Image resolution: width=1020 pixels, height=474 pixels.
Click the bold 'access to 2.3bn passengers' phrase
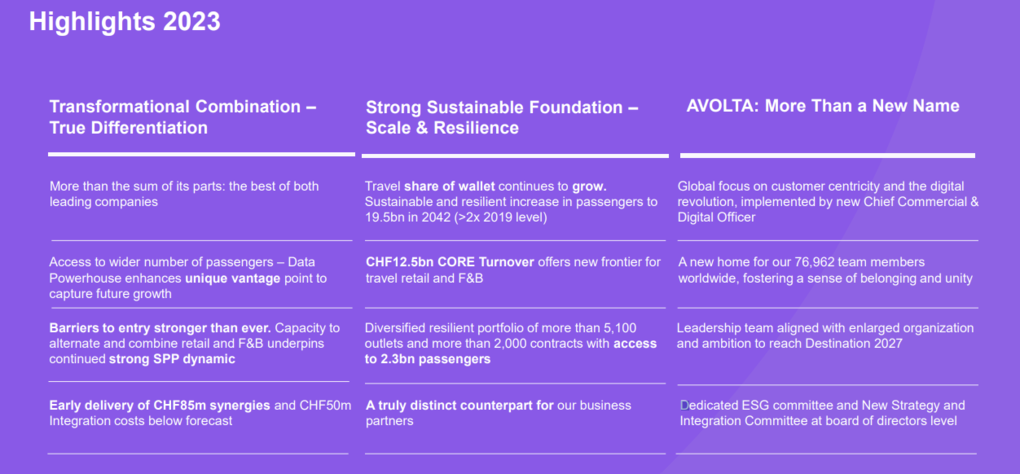coord(511,351)
